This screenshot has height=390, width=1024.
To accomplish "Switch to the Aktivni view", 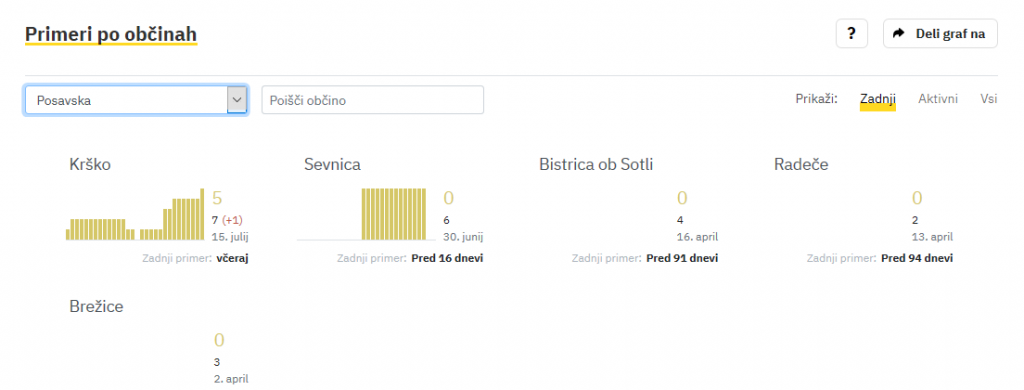I will pyautogui.click(x=938, y=99).
